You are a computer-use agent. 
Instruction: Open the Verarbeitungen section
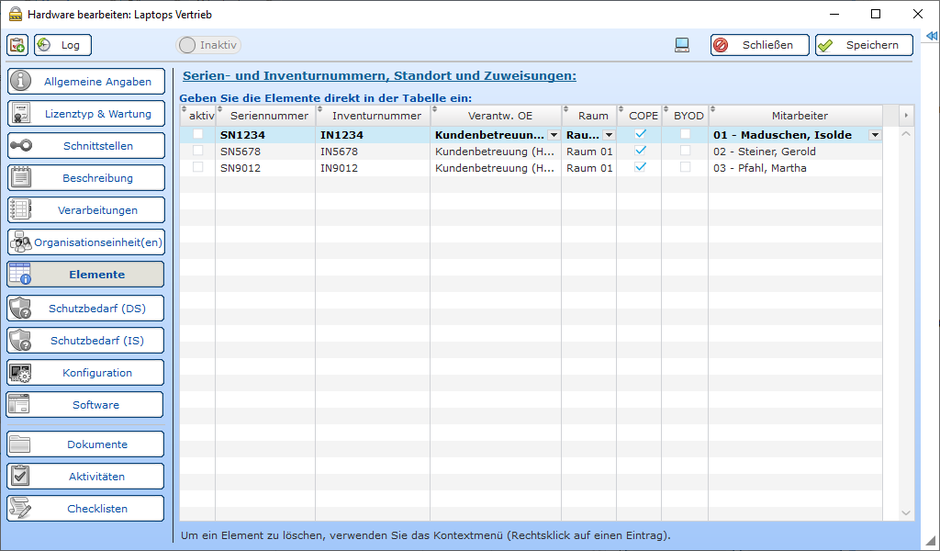86,210
